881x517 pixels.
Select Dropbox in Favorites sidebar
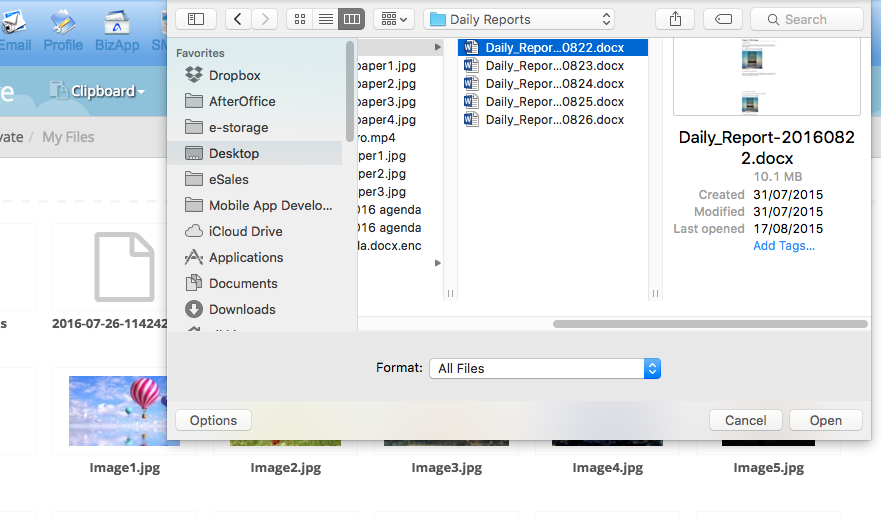[234, 75]
